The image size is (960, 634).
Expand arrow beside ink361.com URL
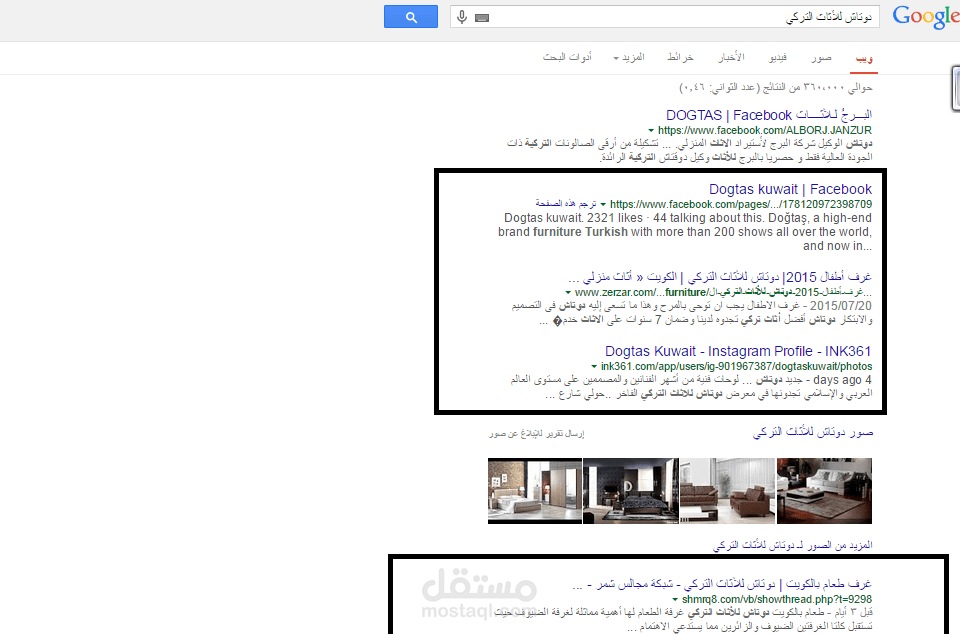point(594,367)
